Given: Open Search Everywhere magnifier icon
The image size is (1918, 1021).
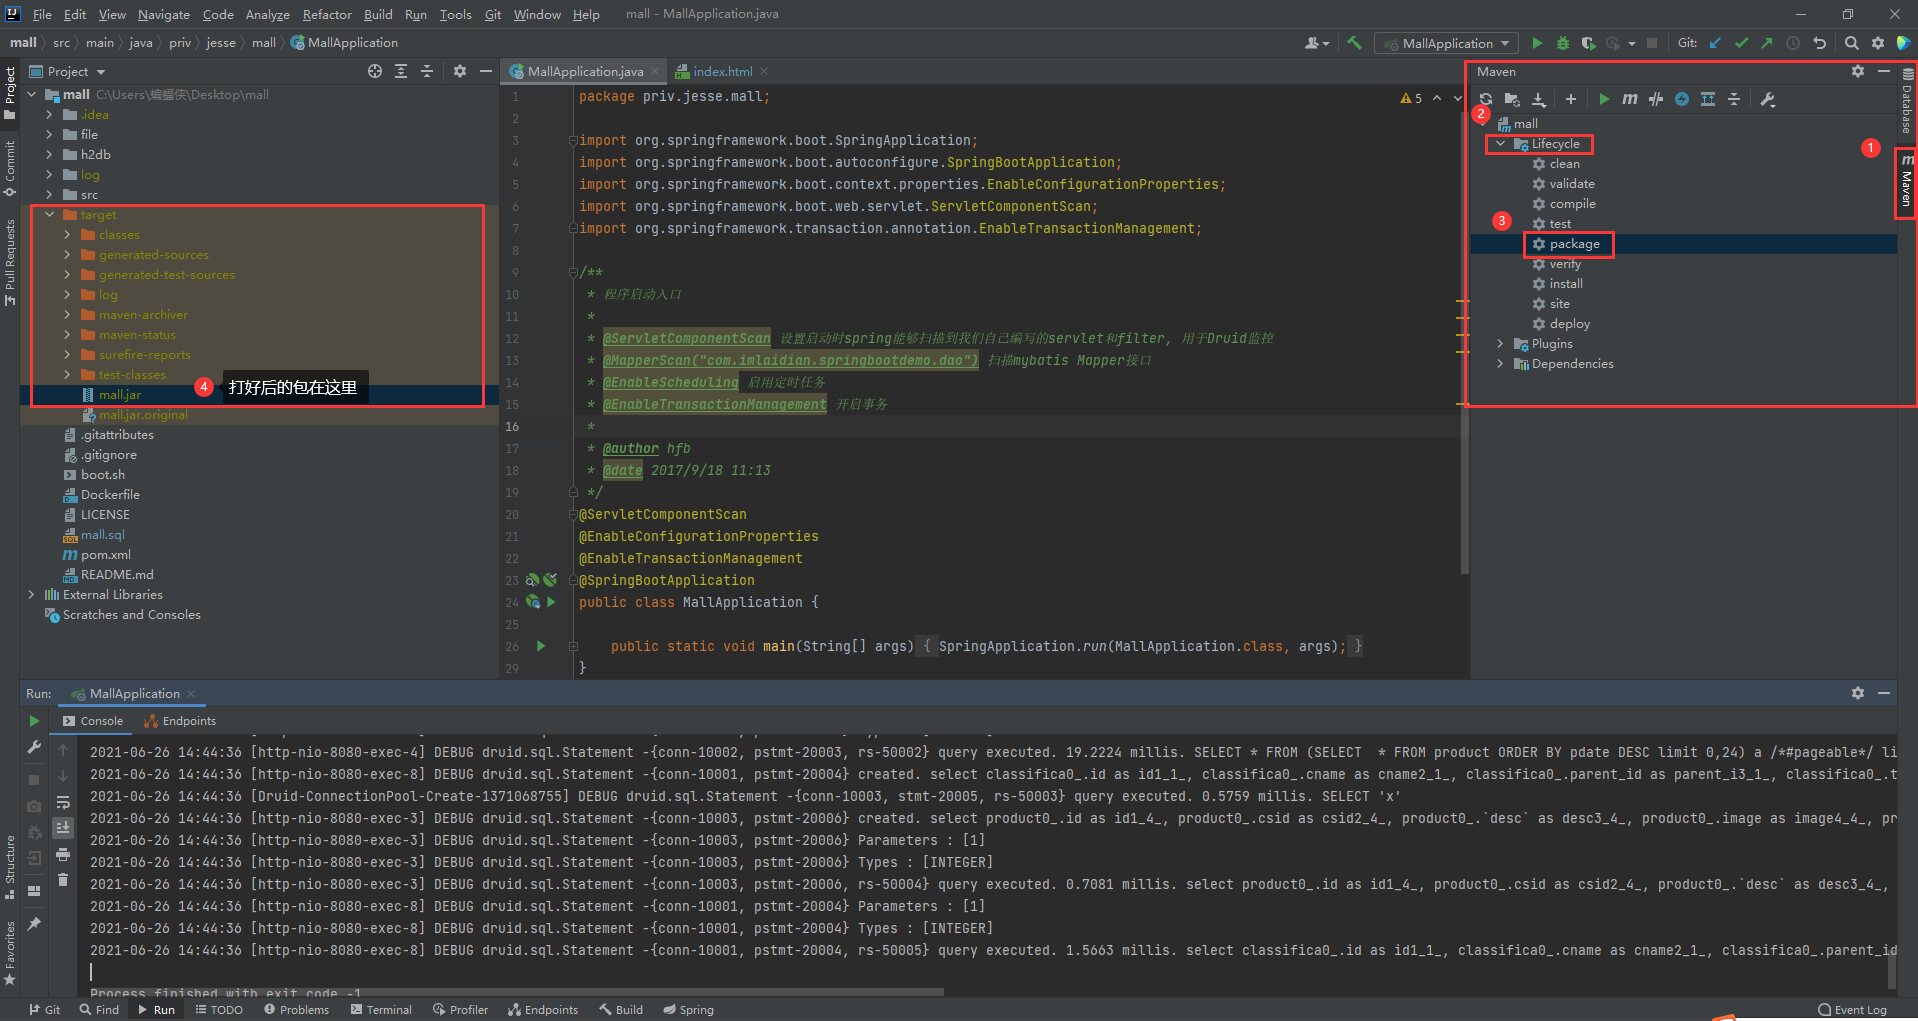Looking at the screenshot, I should (x=1852, y=43).
